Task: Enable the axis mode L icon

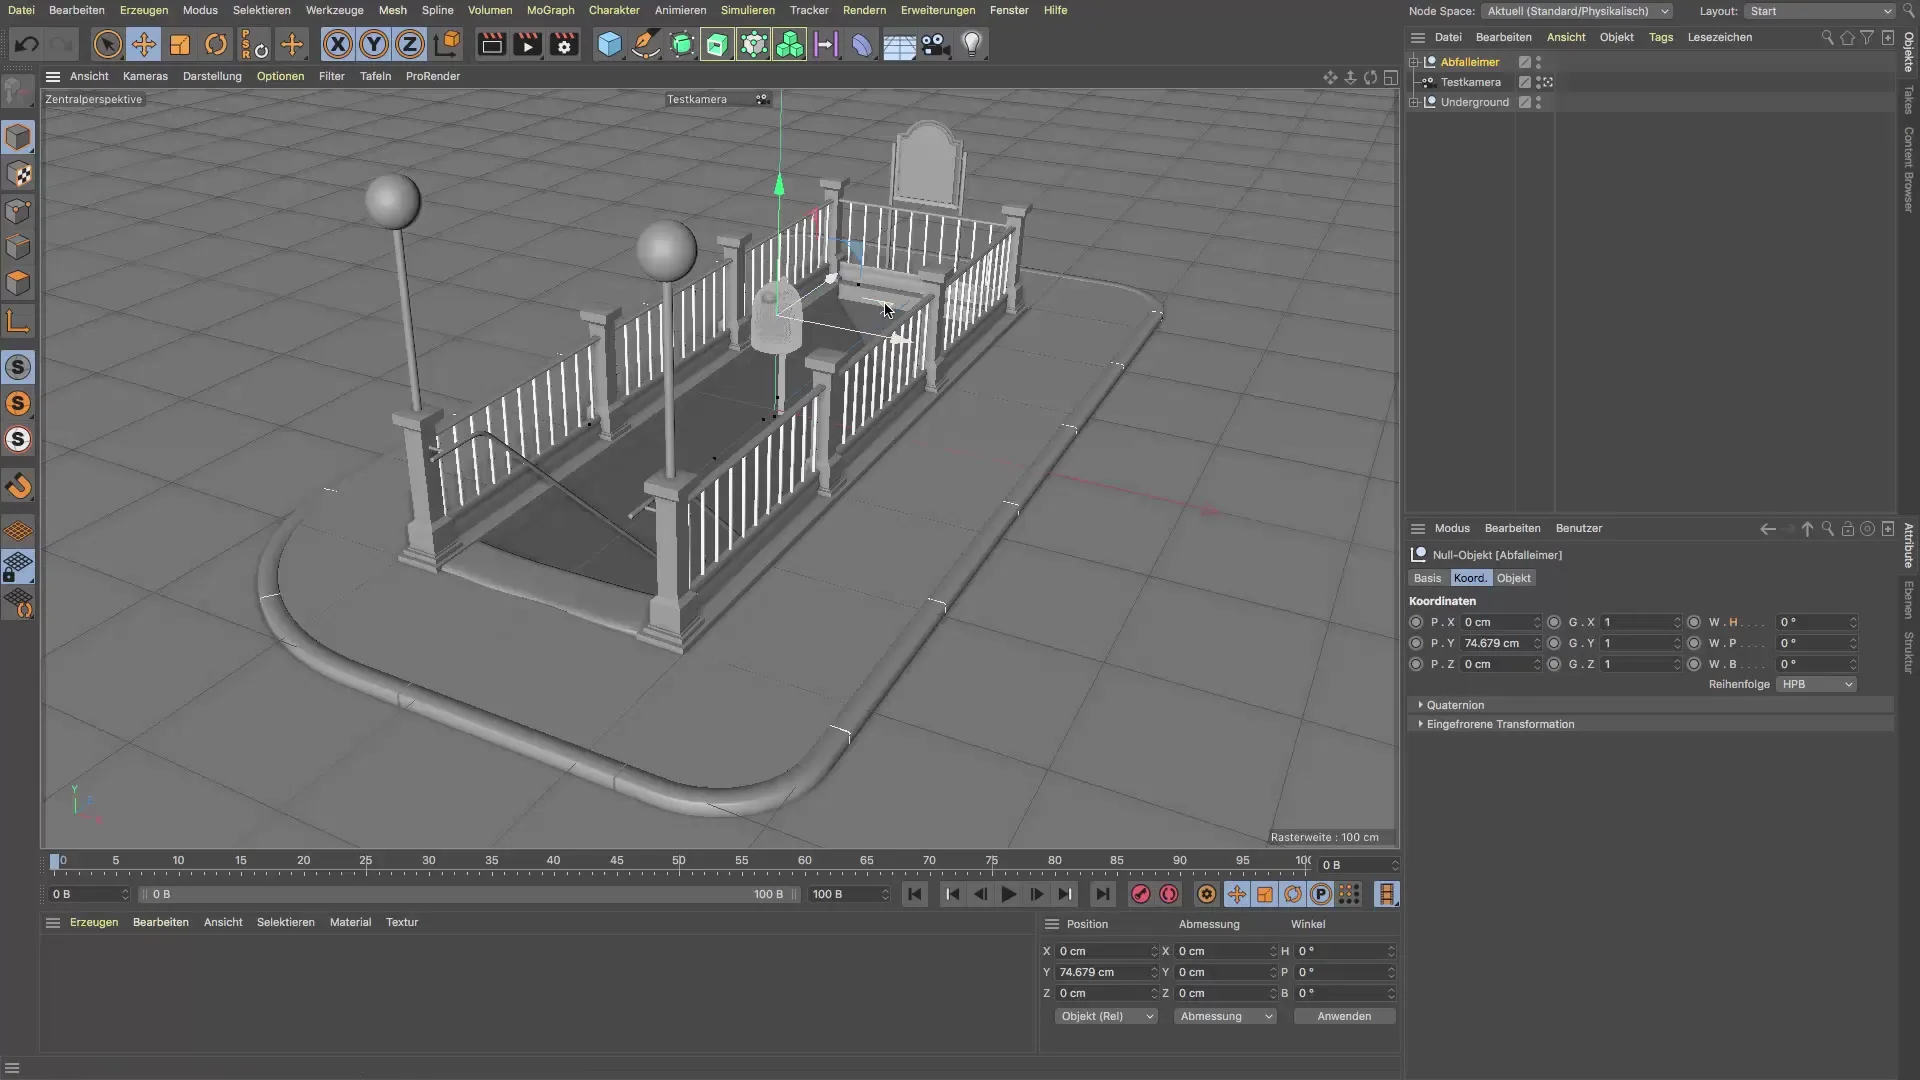Action: (x=18, y=321)
